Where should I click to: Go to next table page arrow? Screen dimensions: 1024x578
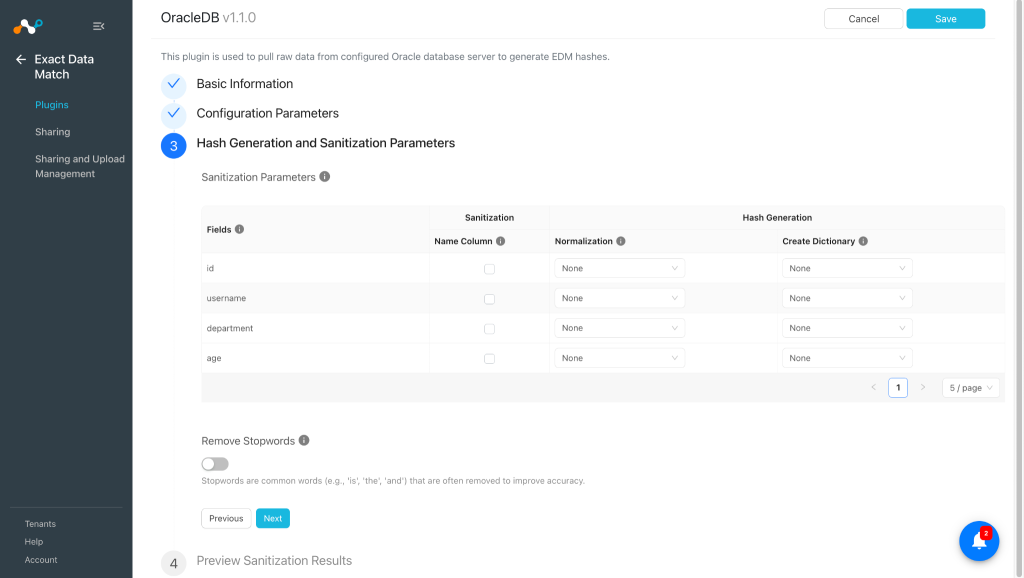[923, 387]
